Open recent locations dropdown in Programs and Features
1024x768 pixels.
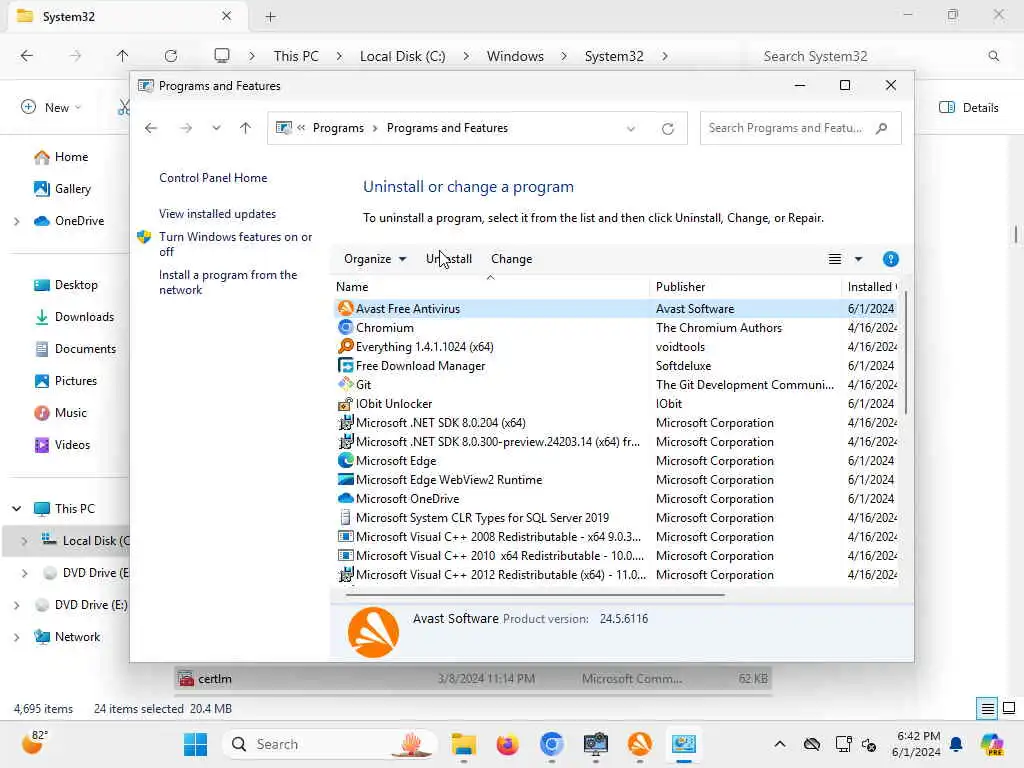point(216,128)
